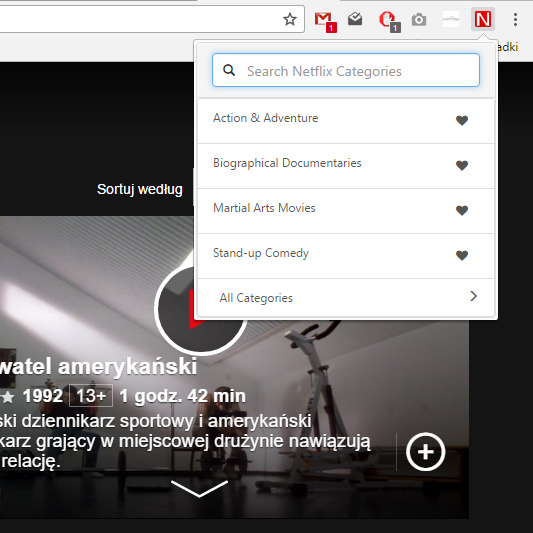Click the duration '1 godz. 42 min'

(x=183, y=396)
